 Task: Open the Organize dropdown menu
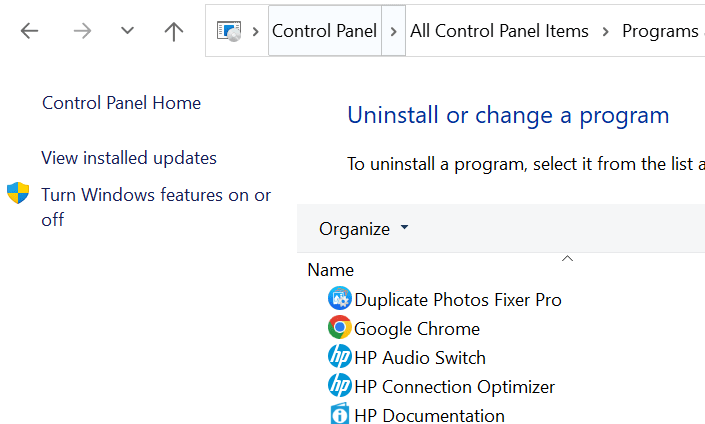point(363,229)
